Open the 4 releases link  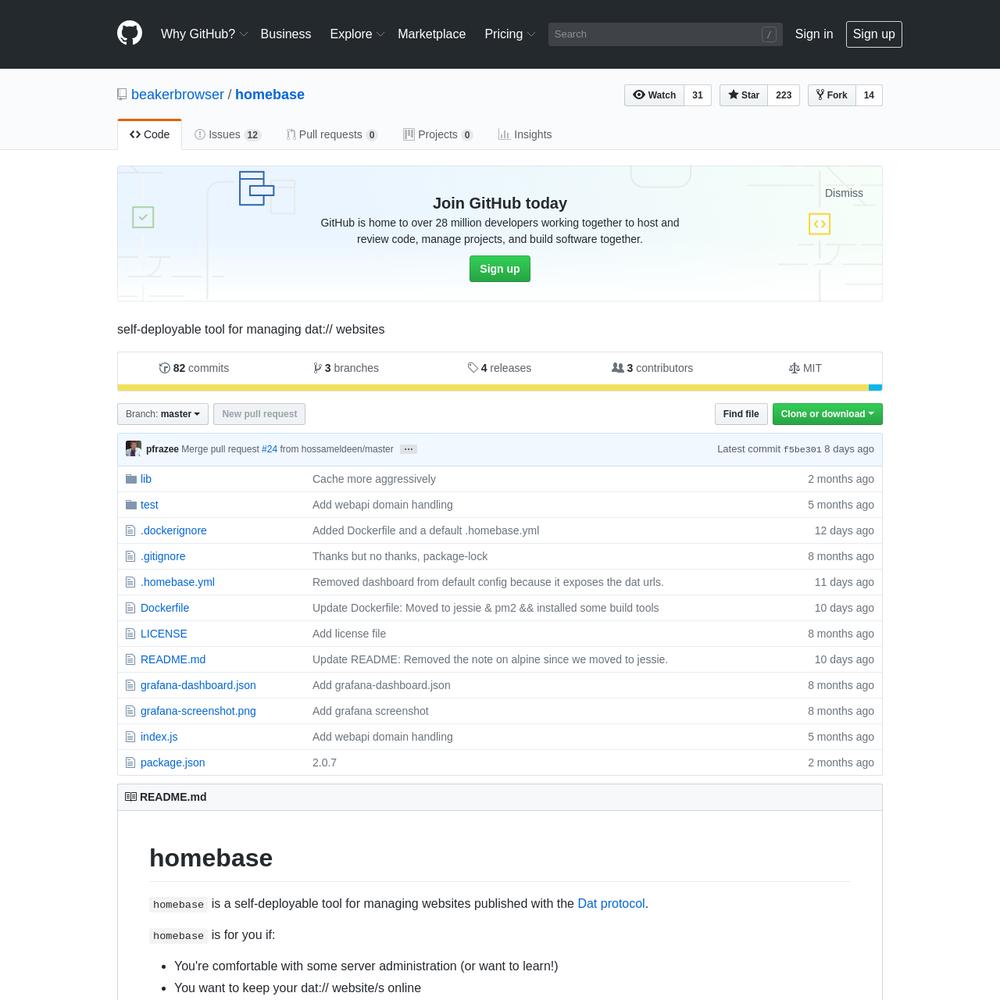(499, 368)
